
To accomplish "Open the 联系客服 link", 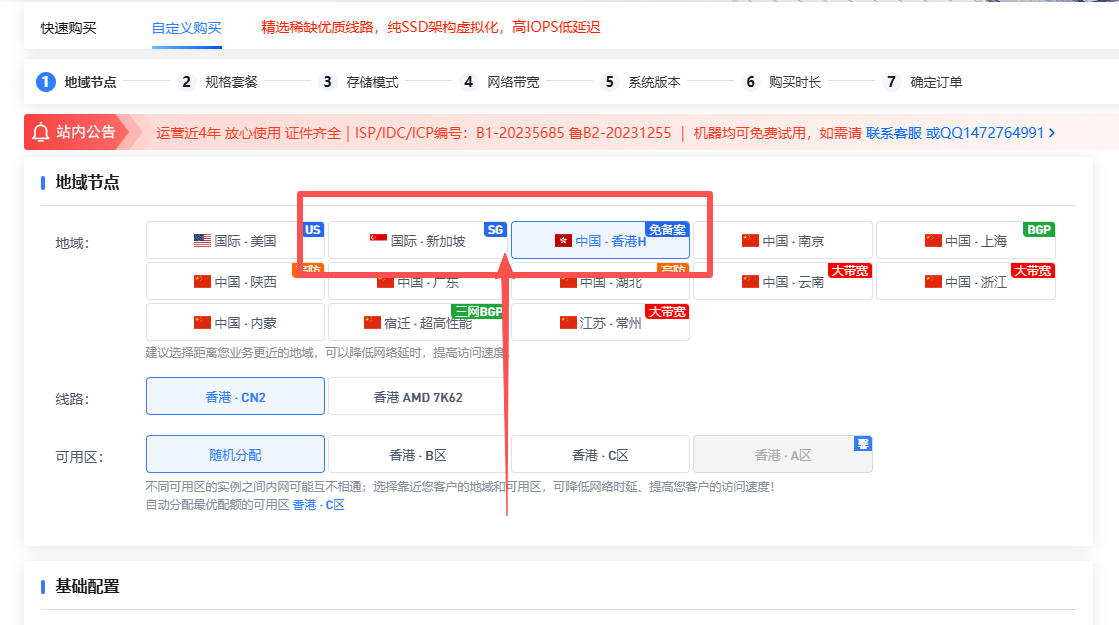I will click(893, 133).
